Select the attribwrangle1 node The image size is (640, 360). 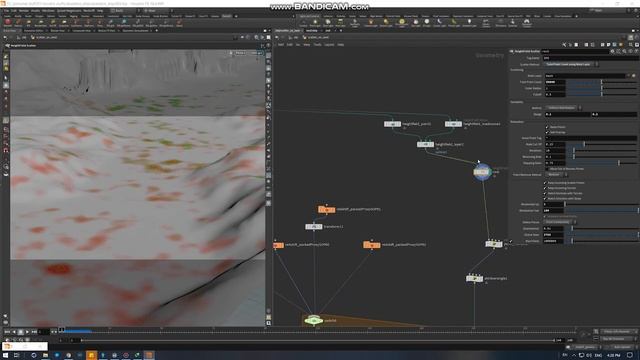tap(474, 278)
